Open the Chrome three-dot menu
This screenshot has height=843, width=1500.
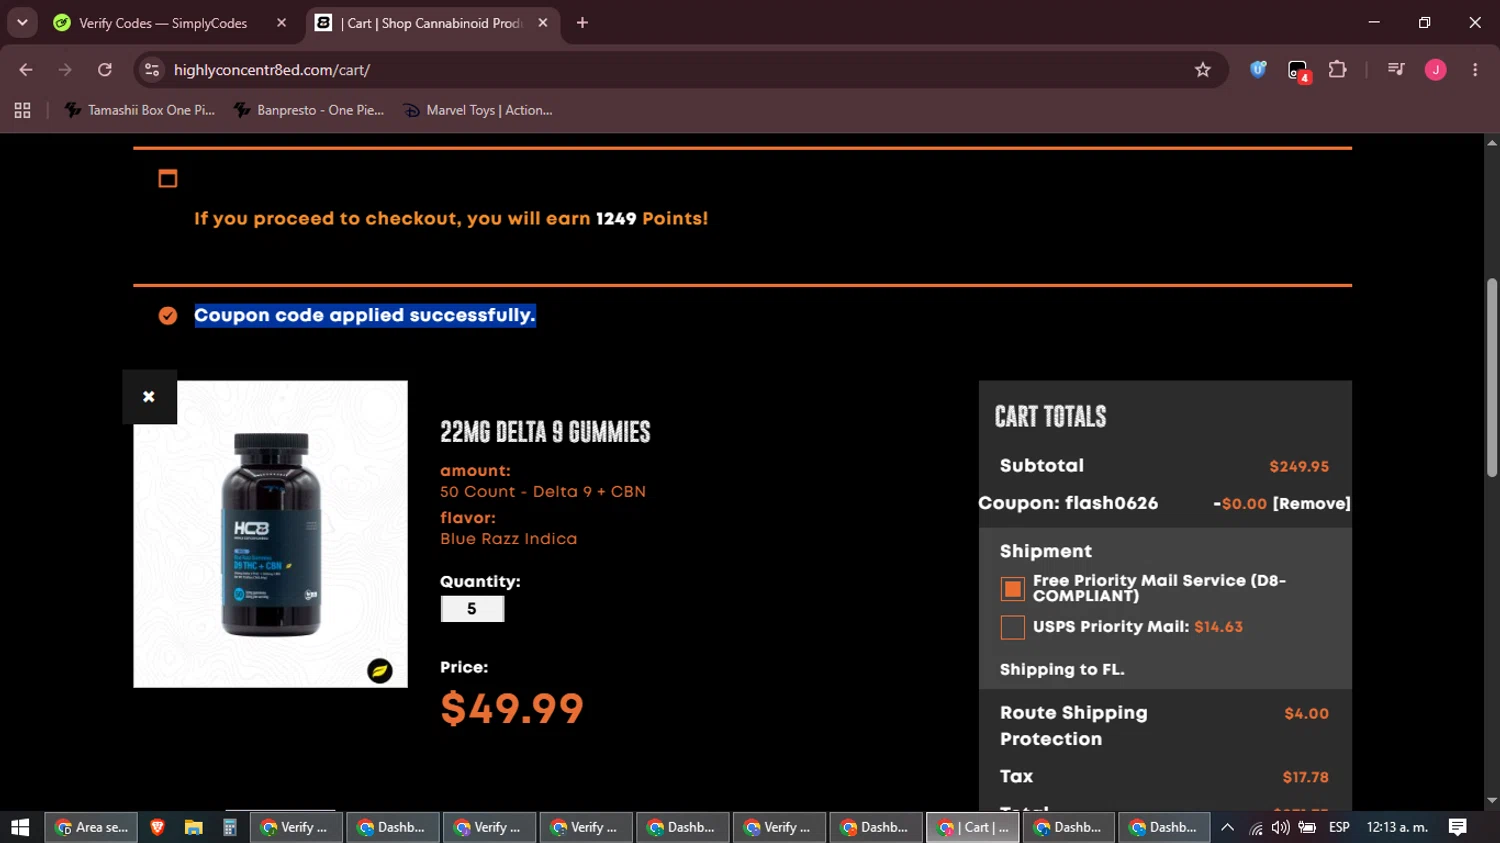tap(1475, 69)
